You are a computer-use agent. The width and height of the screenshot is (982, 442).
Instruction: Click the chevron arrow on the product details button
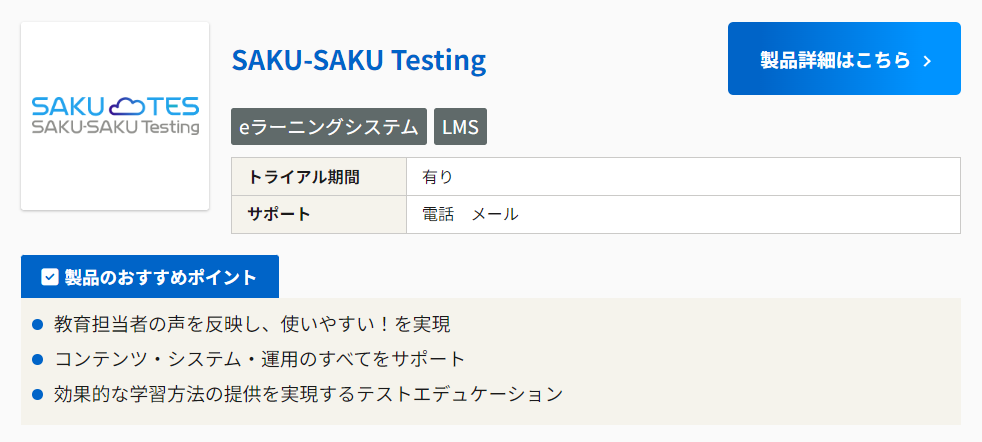(927, 61)
